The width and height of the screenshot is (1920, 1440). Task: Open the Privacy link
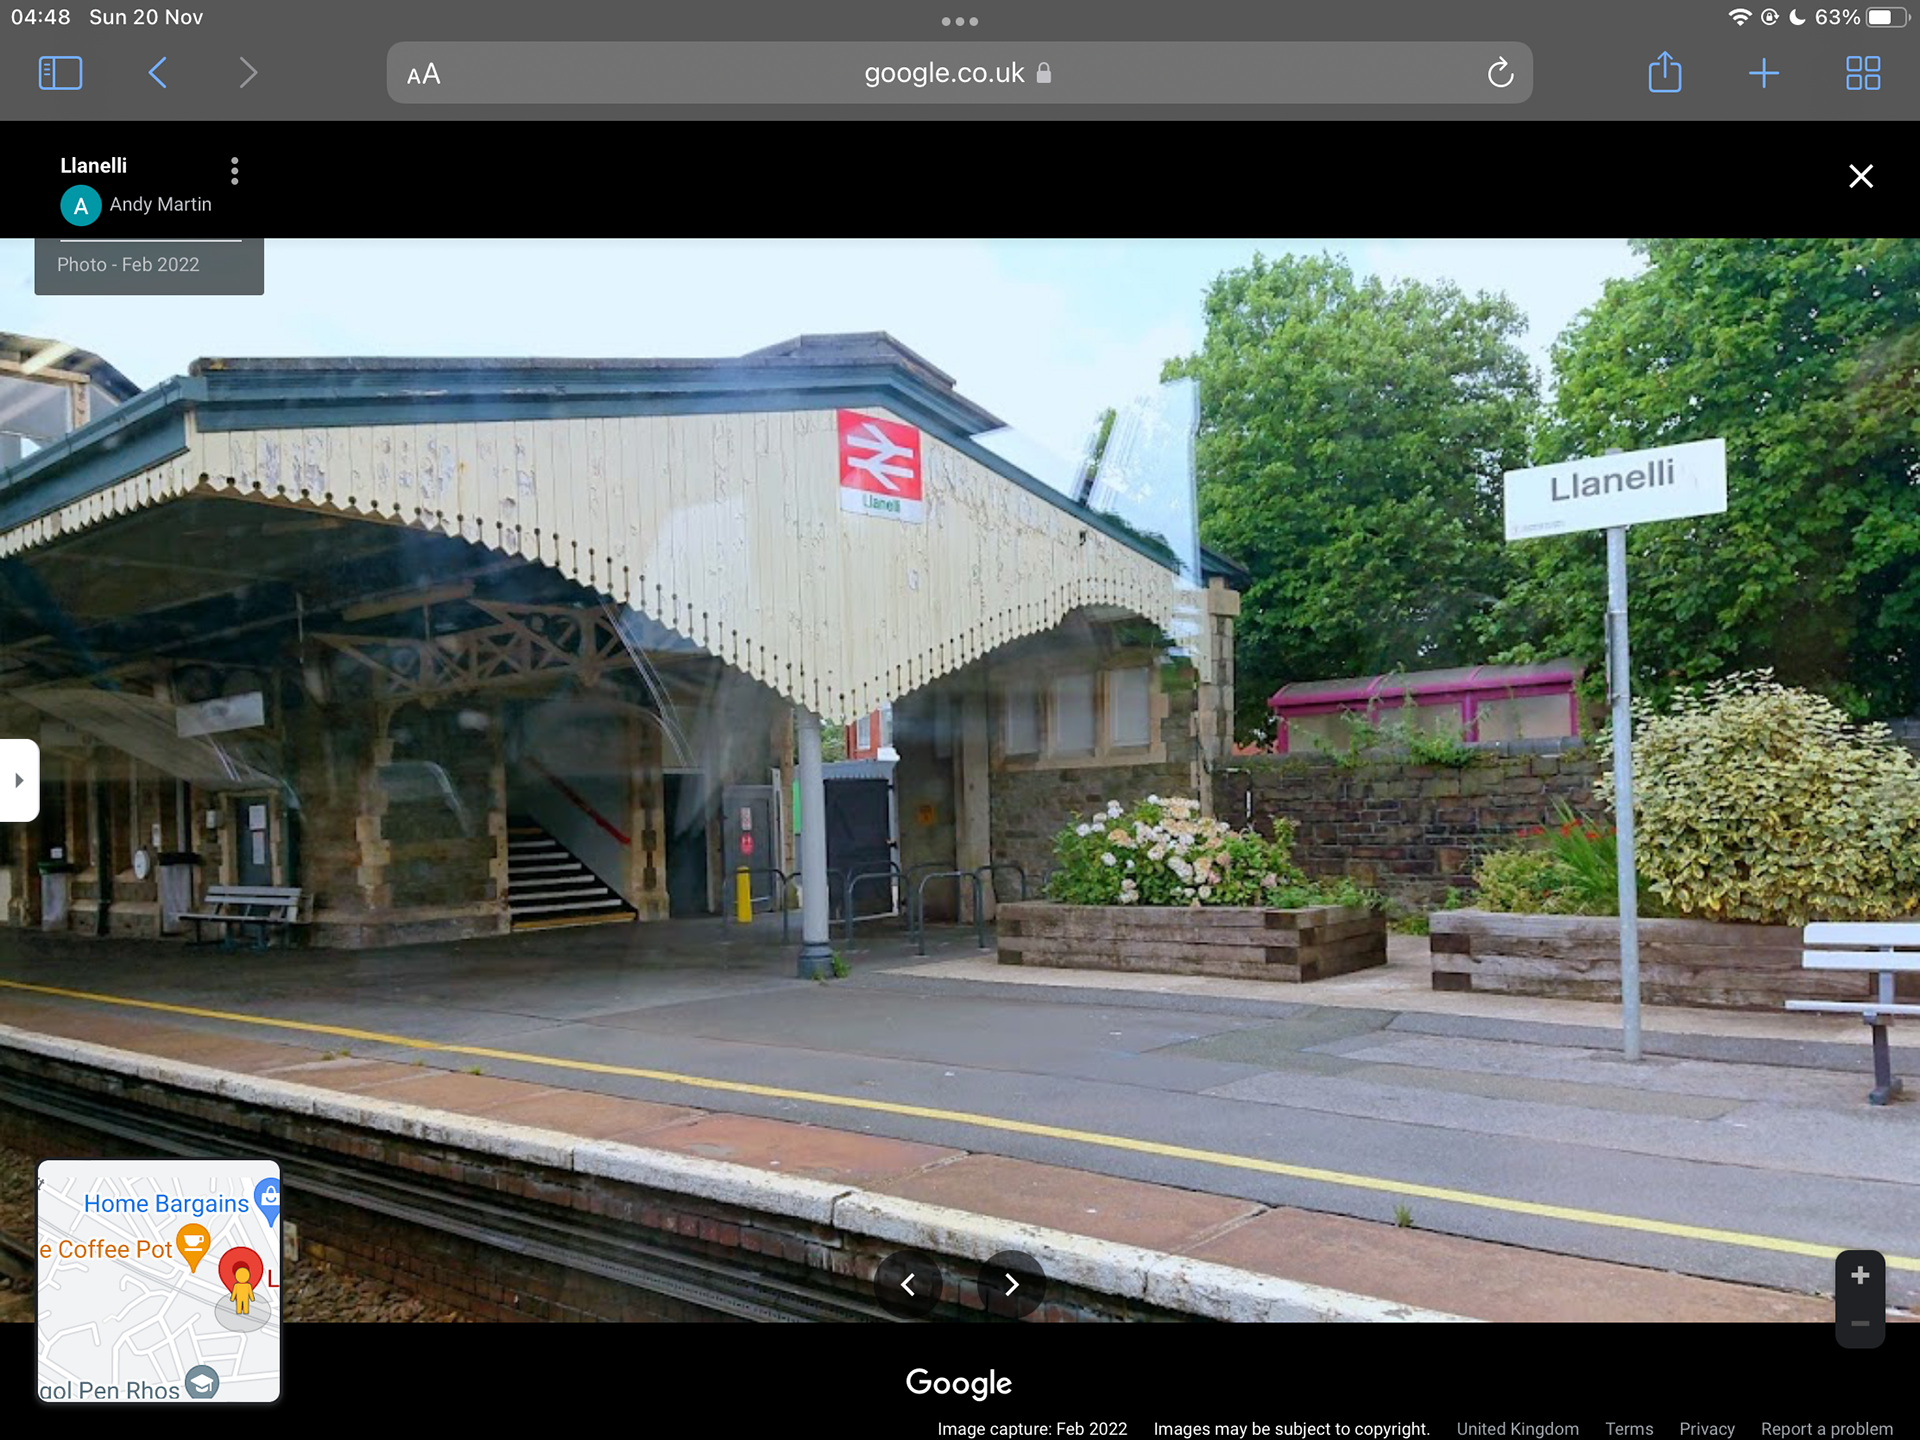pos(1706,1429)
